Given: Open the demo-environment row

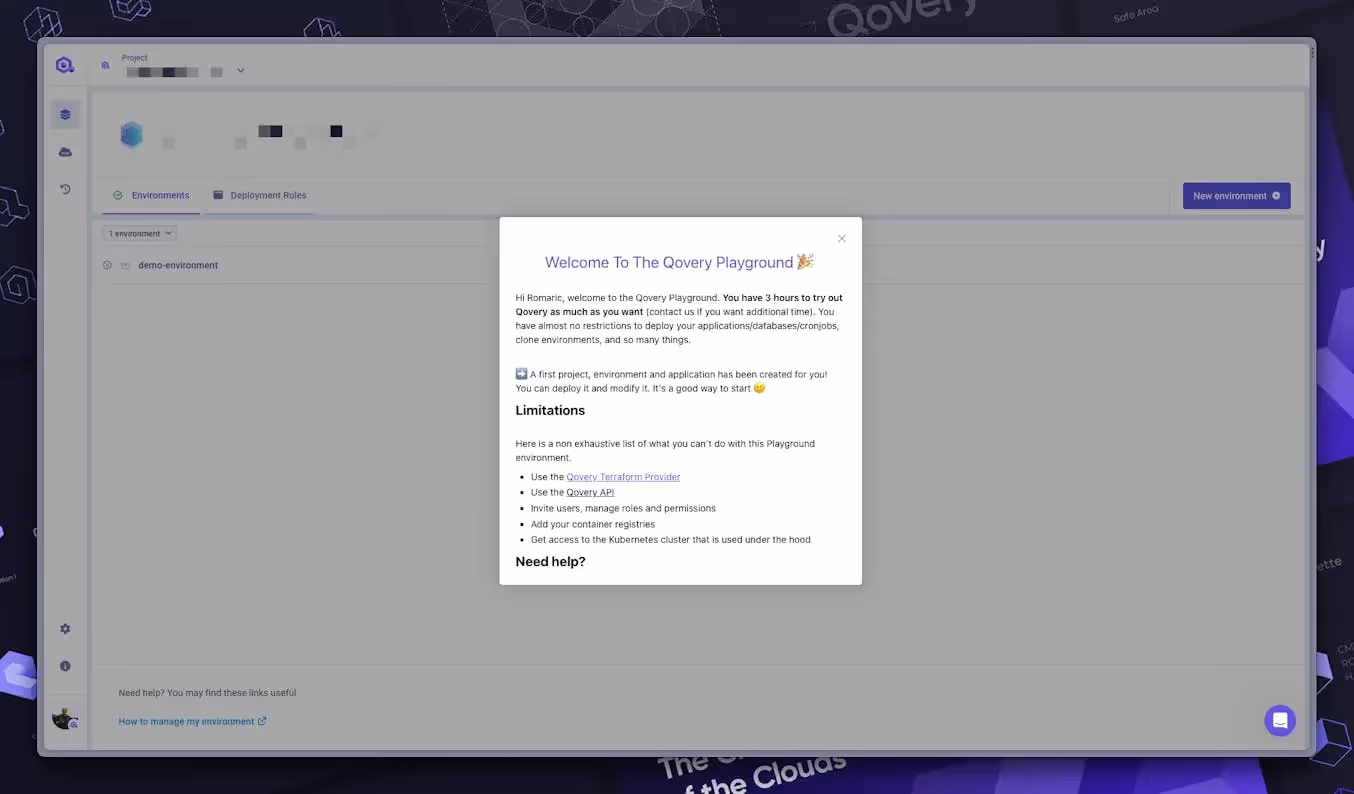Looking at the screenshot, I should click(698, 265).
